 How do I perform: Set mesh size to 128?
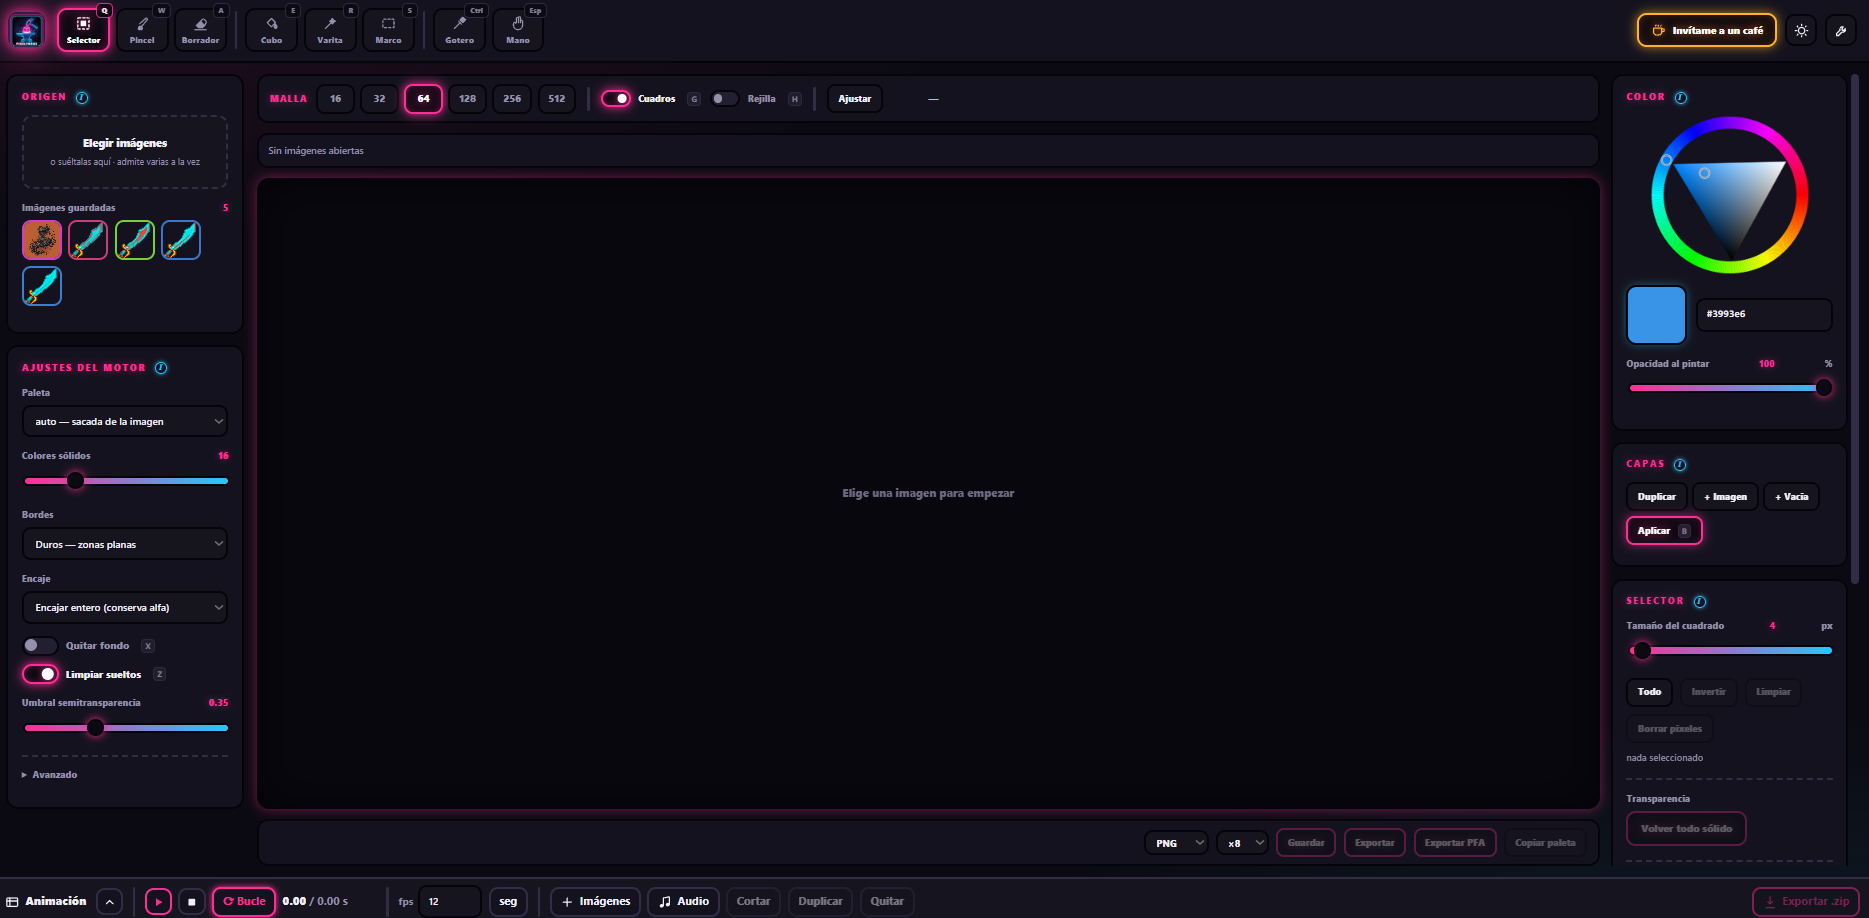467,98
